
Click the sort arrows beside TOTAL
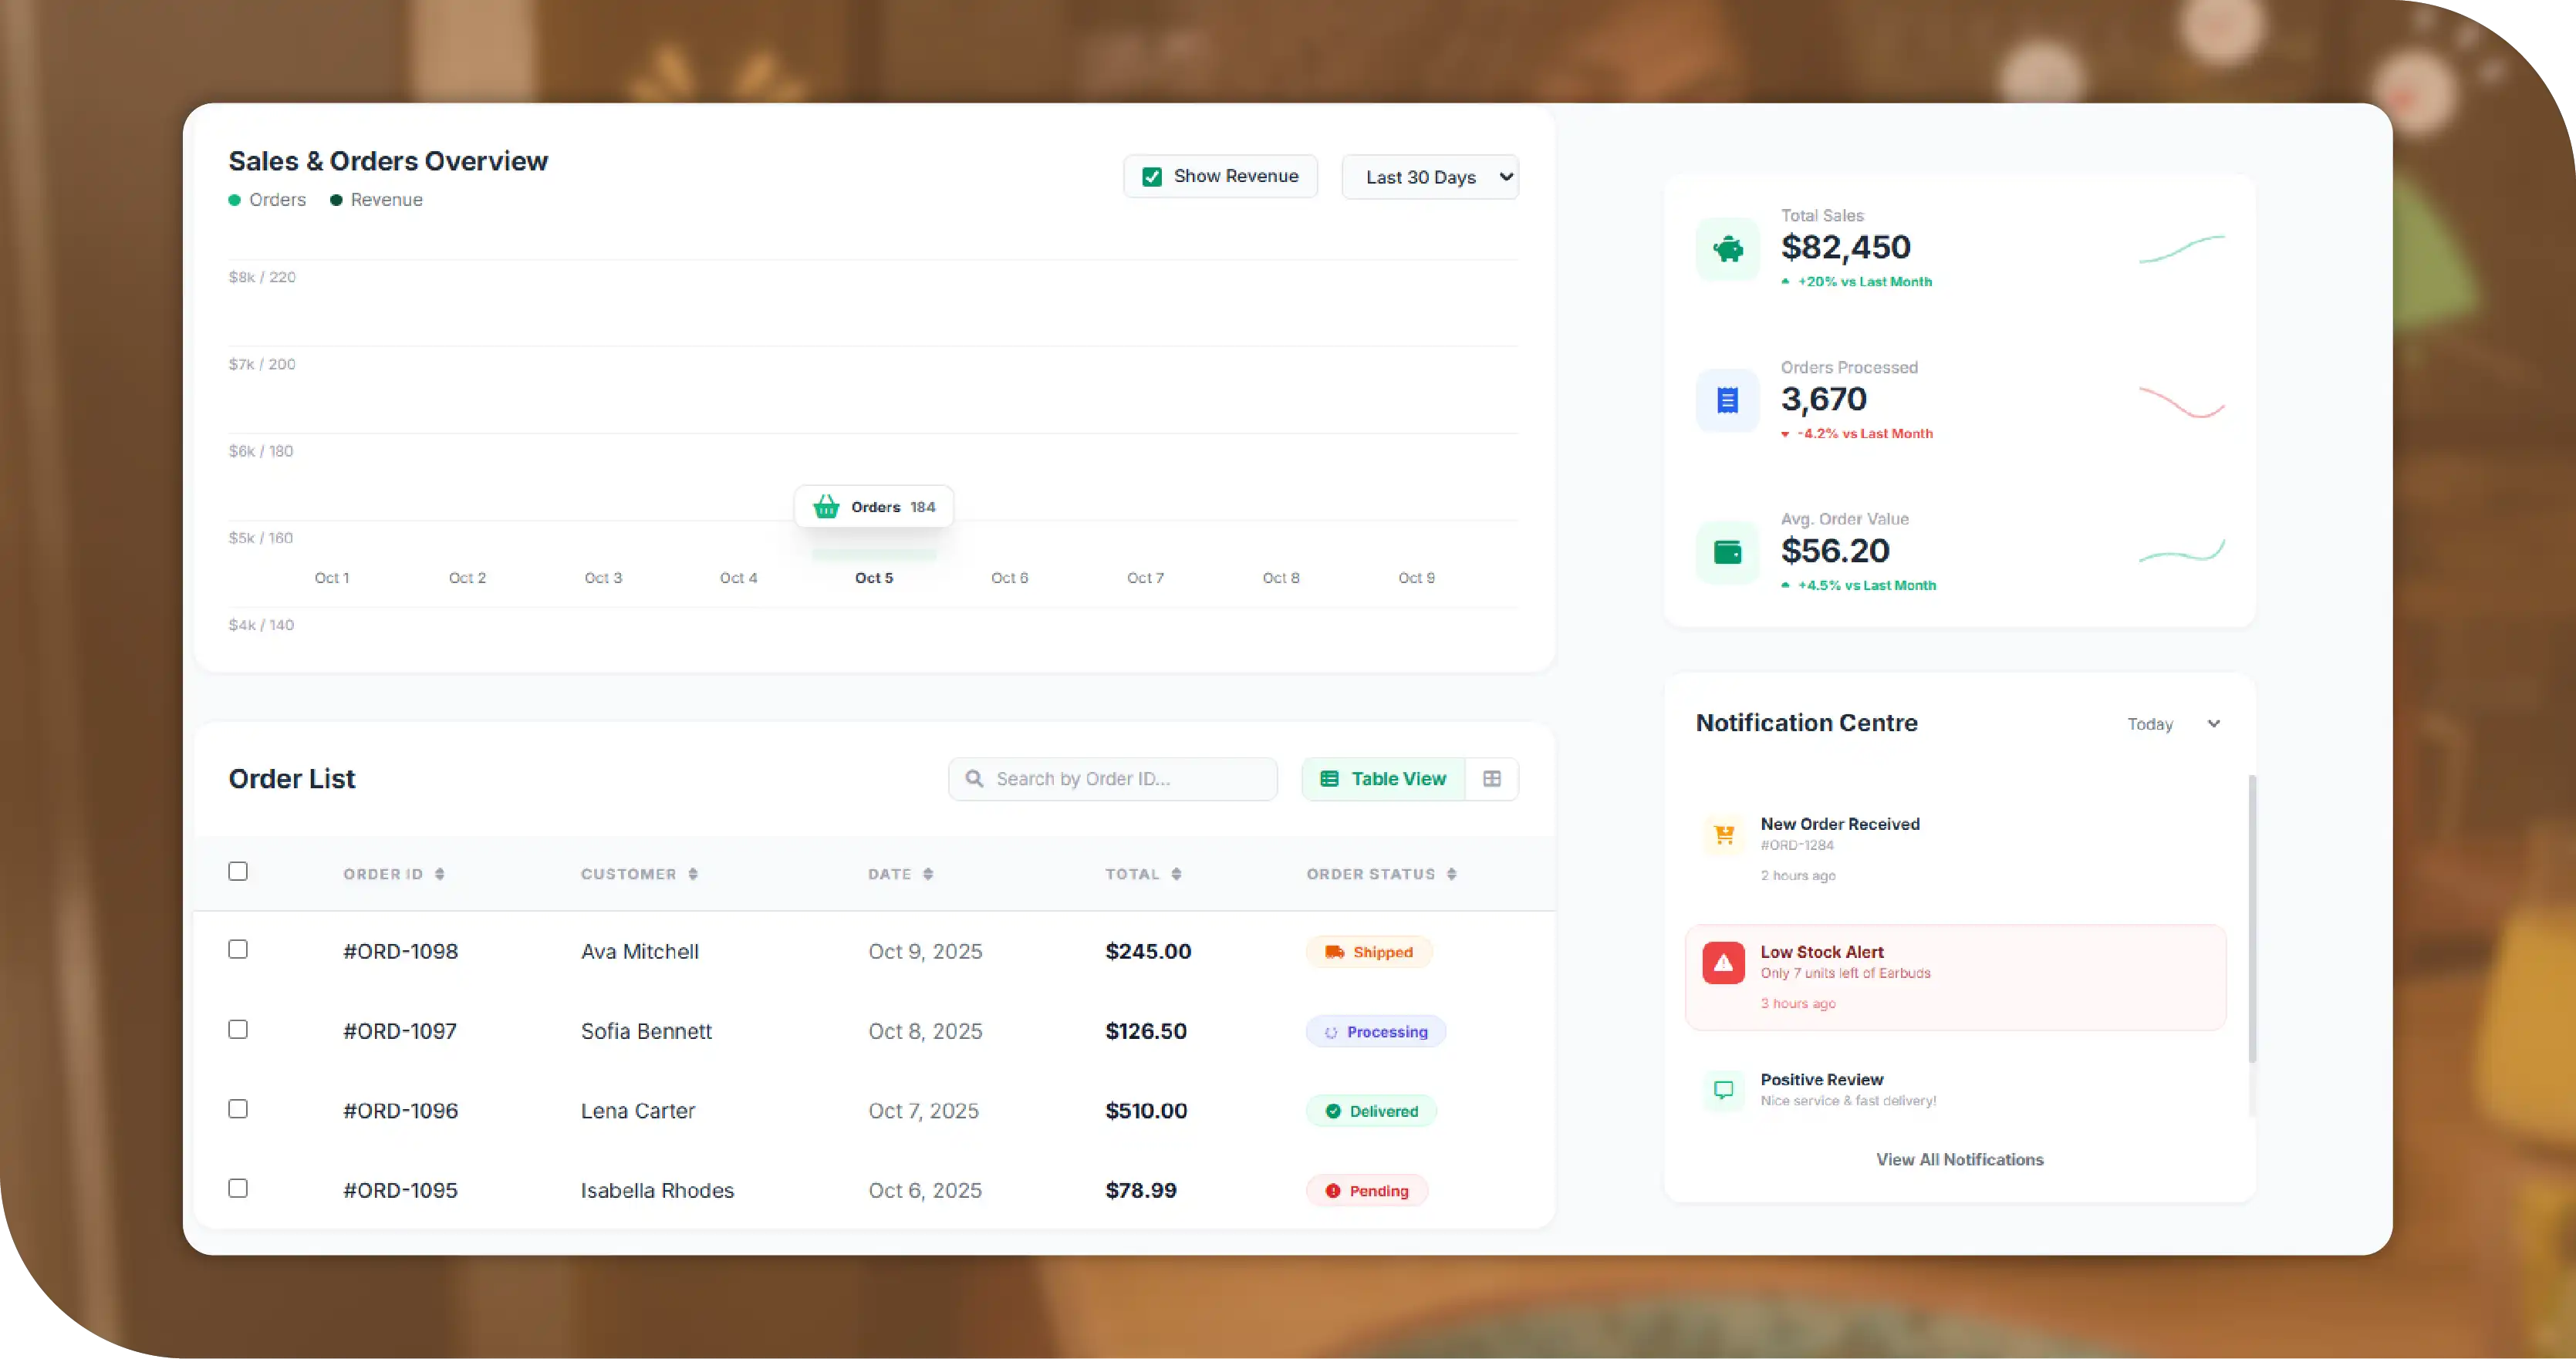coord(1176,874)
